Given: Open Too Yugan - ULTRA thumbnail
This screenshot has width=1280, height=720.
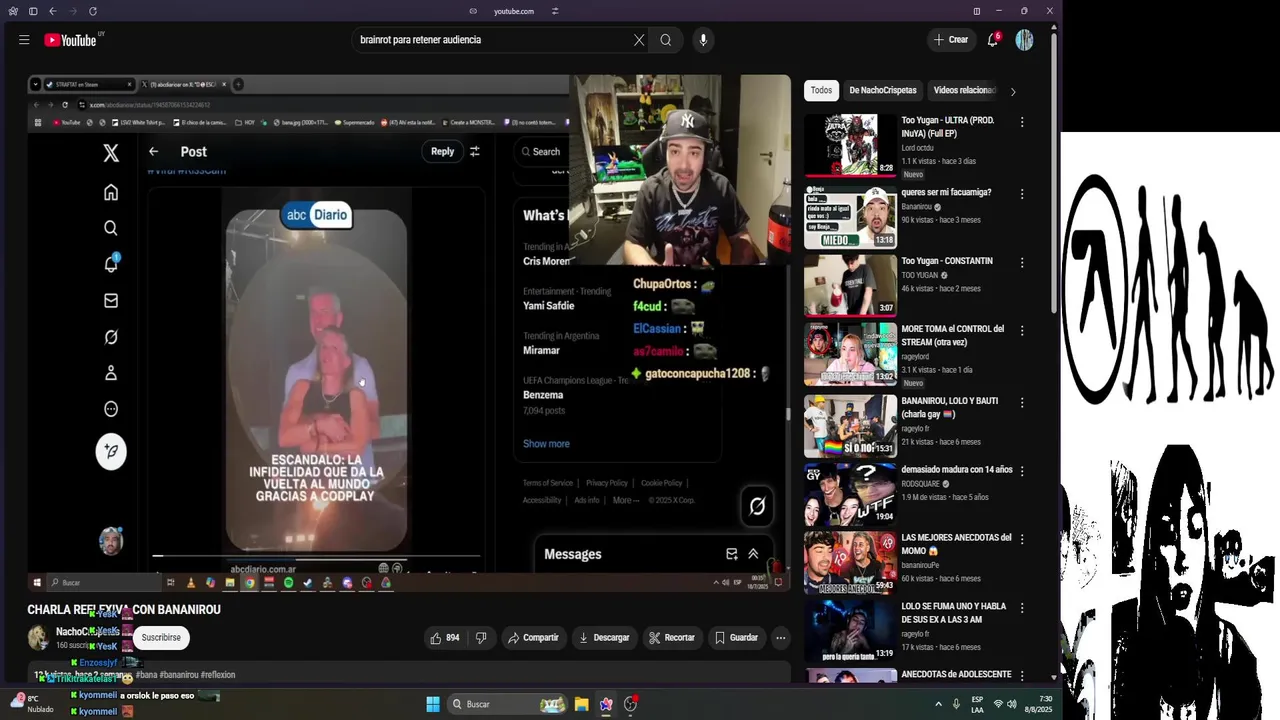Looking at the screenshot, I should (850, 145).
